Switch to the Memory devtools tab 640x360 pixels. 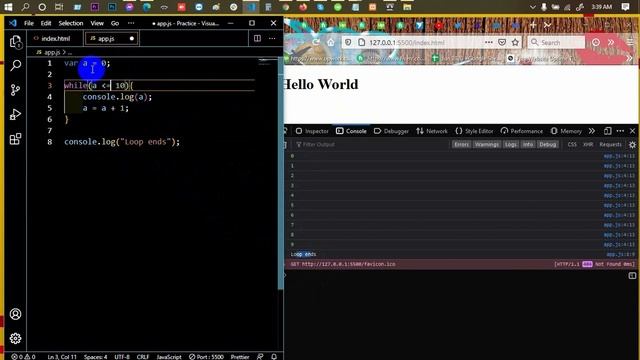566,131
